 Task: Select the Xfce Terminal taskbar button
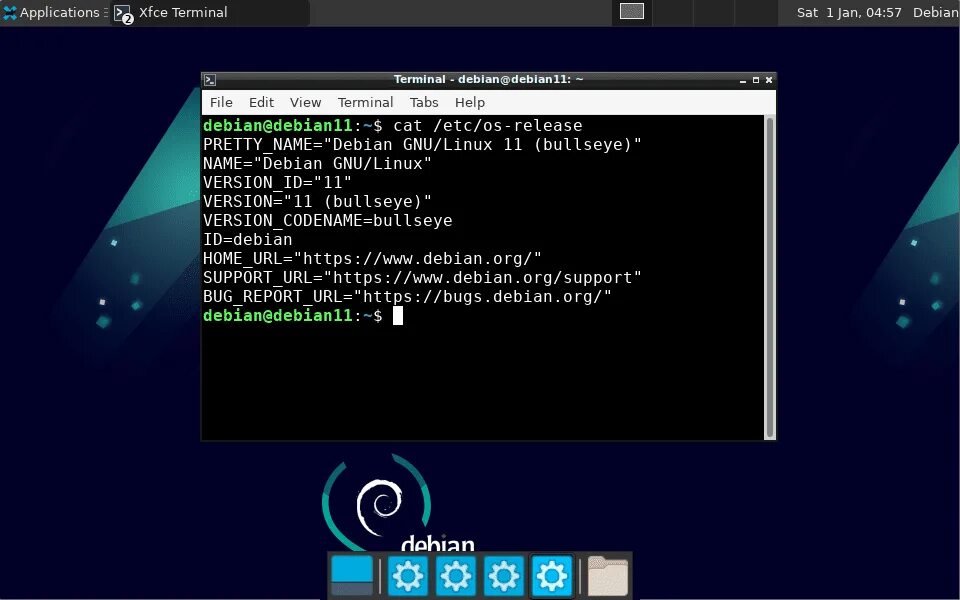[209, 13]
